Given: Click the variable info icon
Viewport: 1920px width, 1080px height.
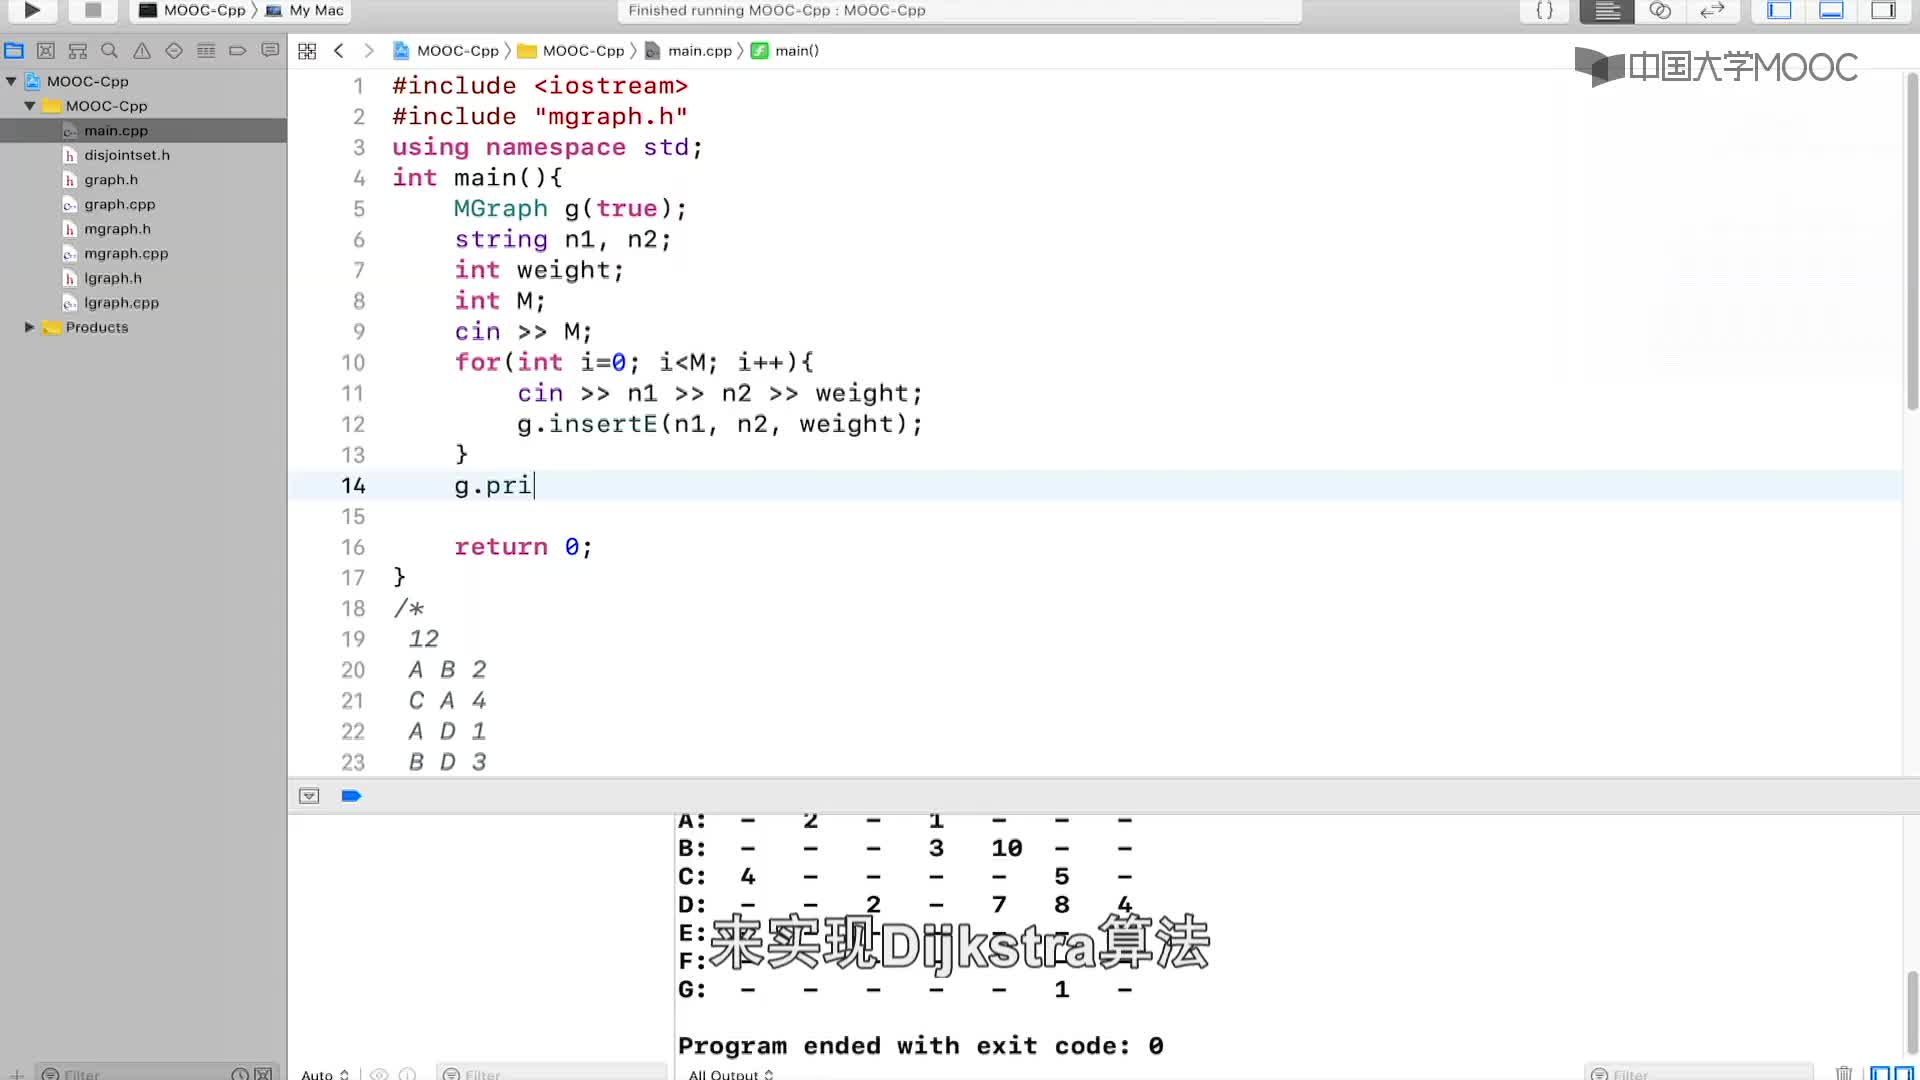Looking at the screenshot, I should [407, 1074].
